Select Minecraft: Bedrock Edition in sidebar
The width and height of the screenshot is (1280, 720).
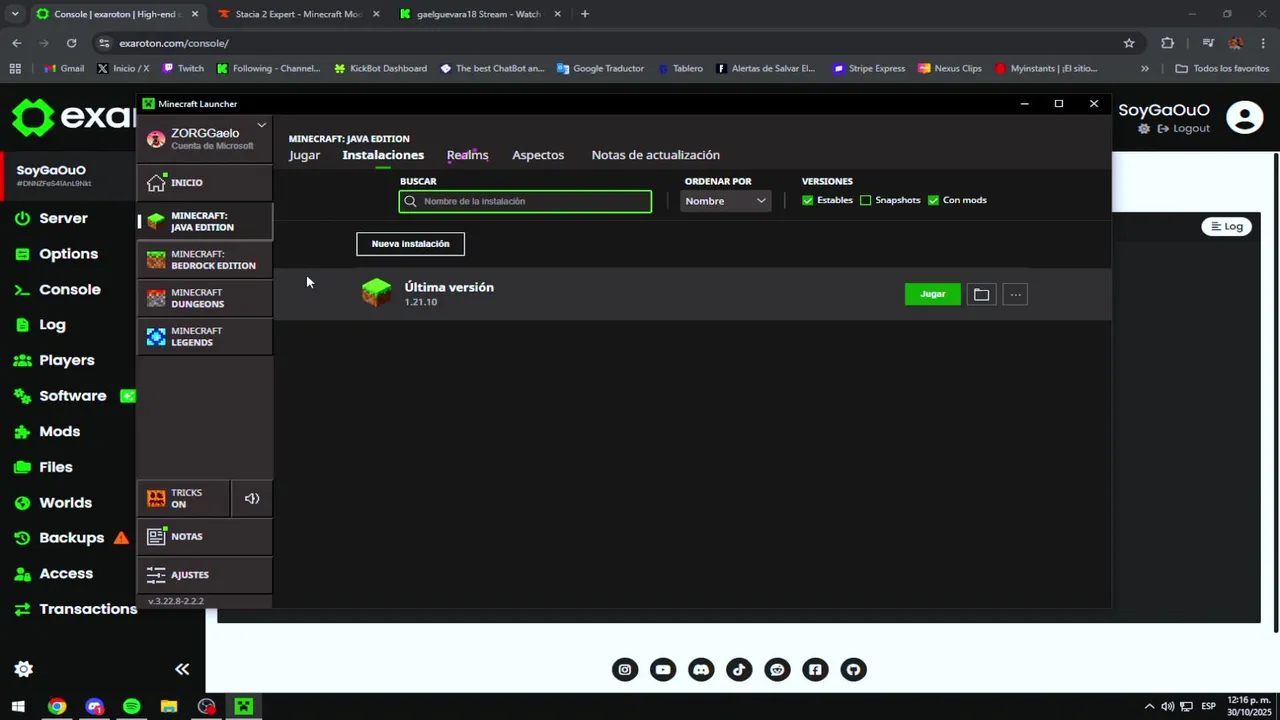[x=204, y=260]
